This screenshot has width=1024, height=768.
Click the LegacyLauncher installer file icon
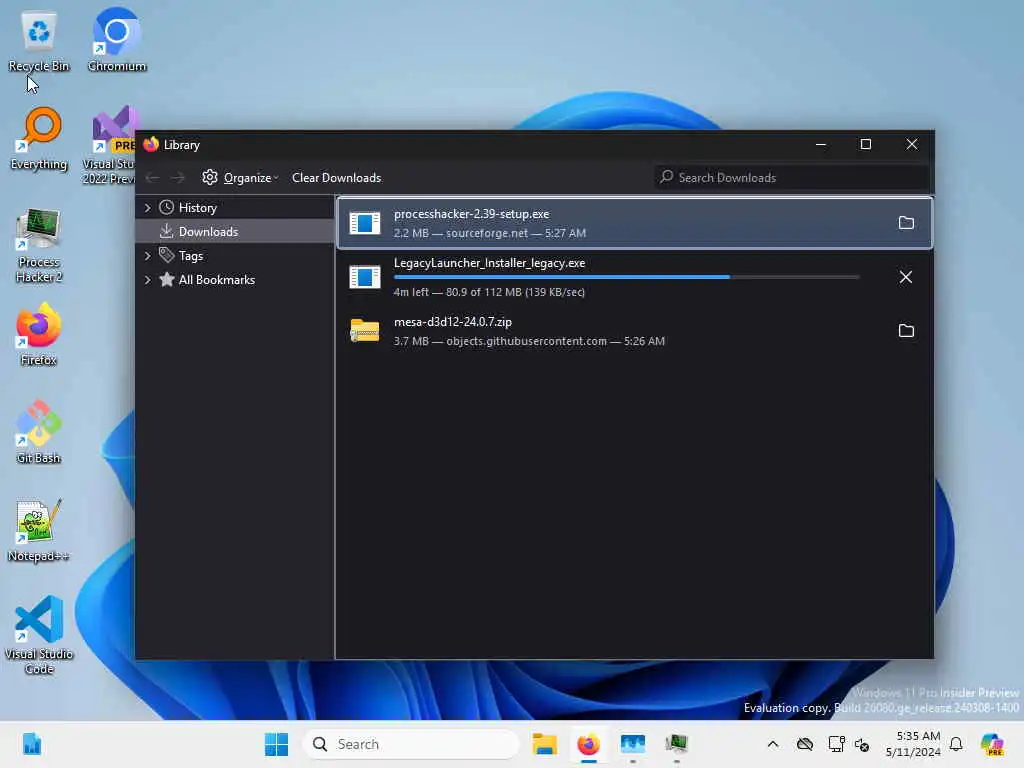coord(364,277)
